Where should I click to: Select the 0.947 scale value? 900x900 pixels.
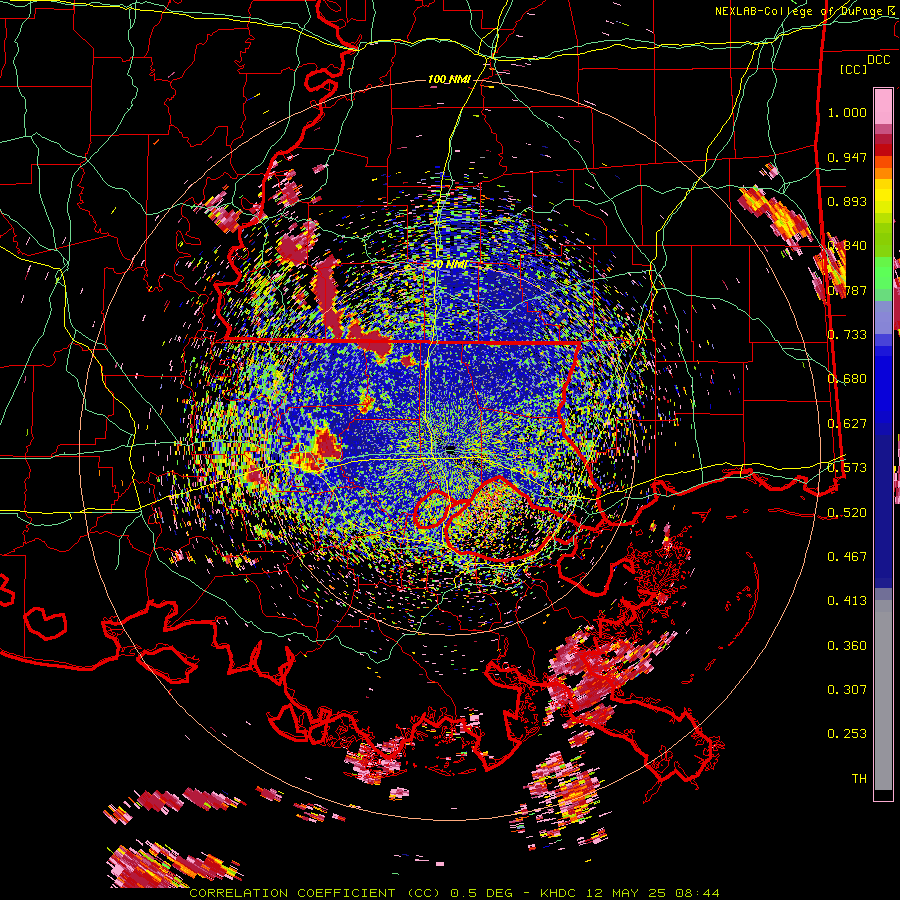click(847, 157)
